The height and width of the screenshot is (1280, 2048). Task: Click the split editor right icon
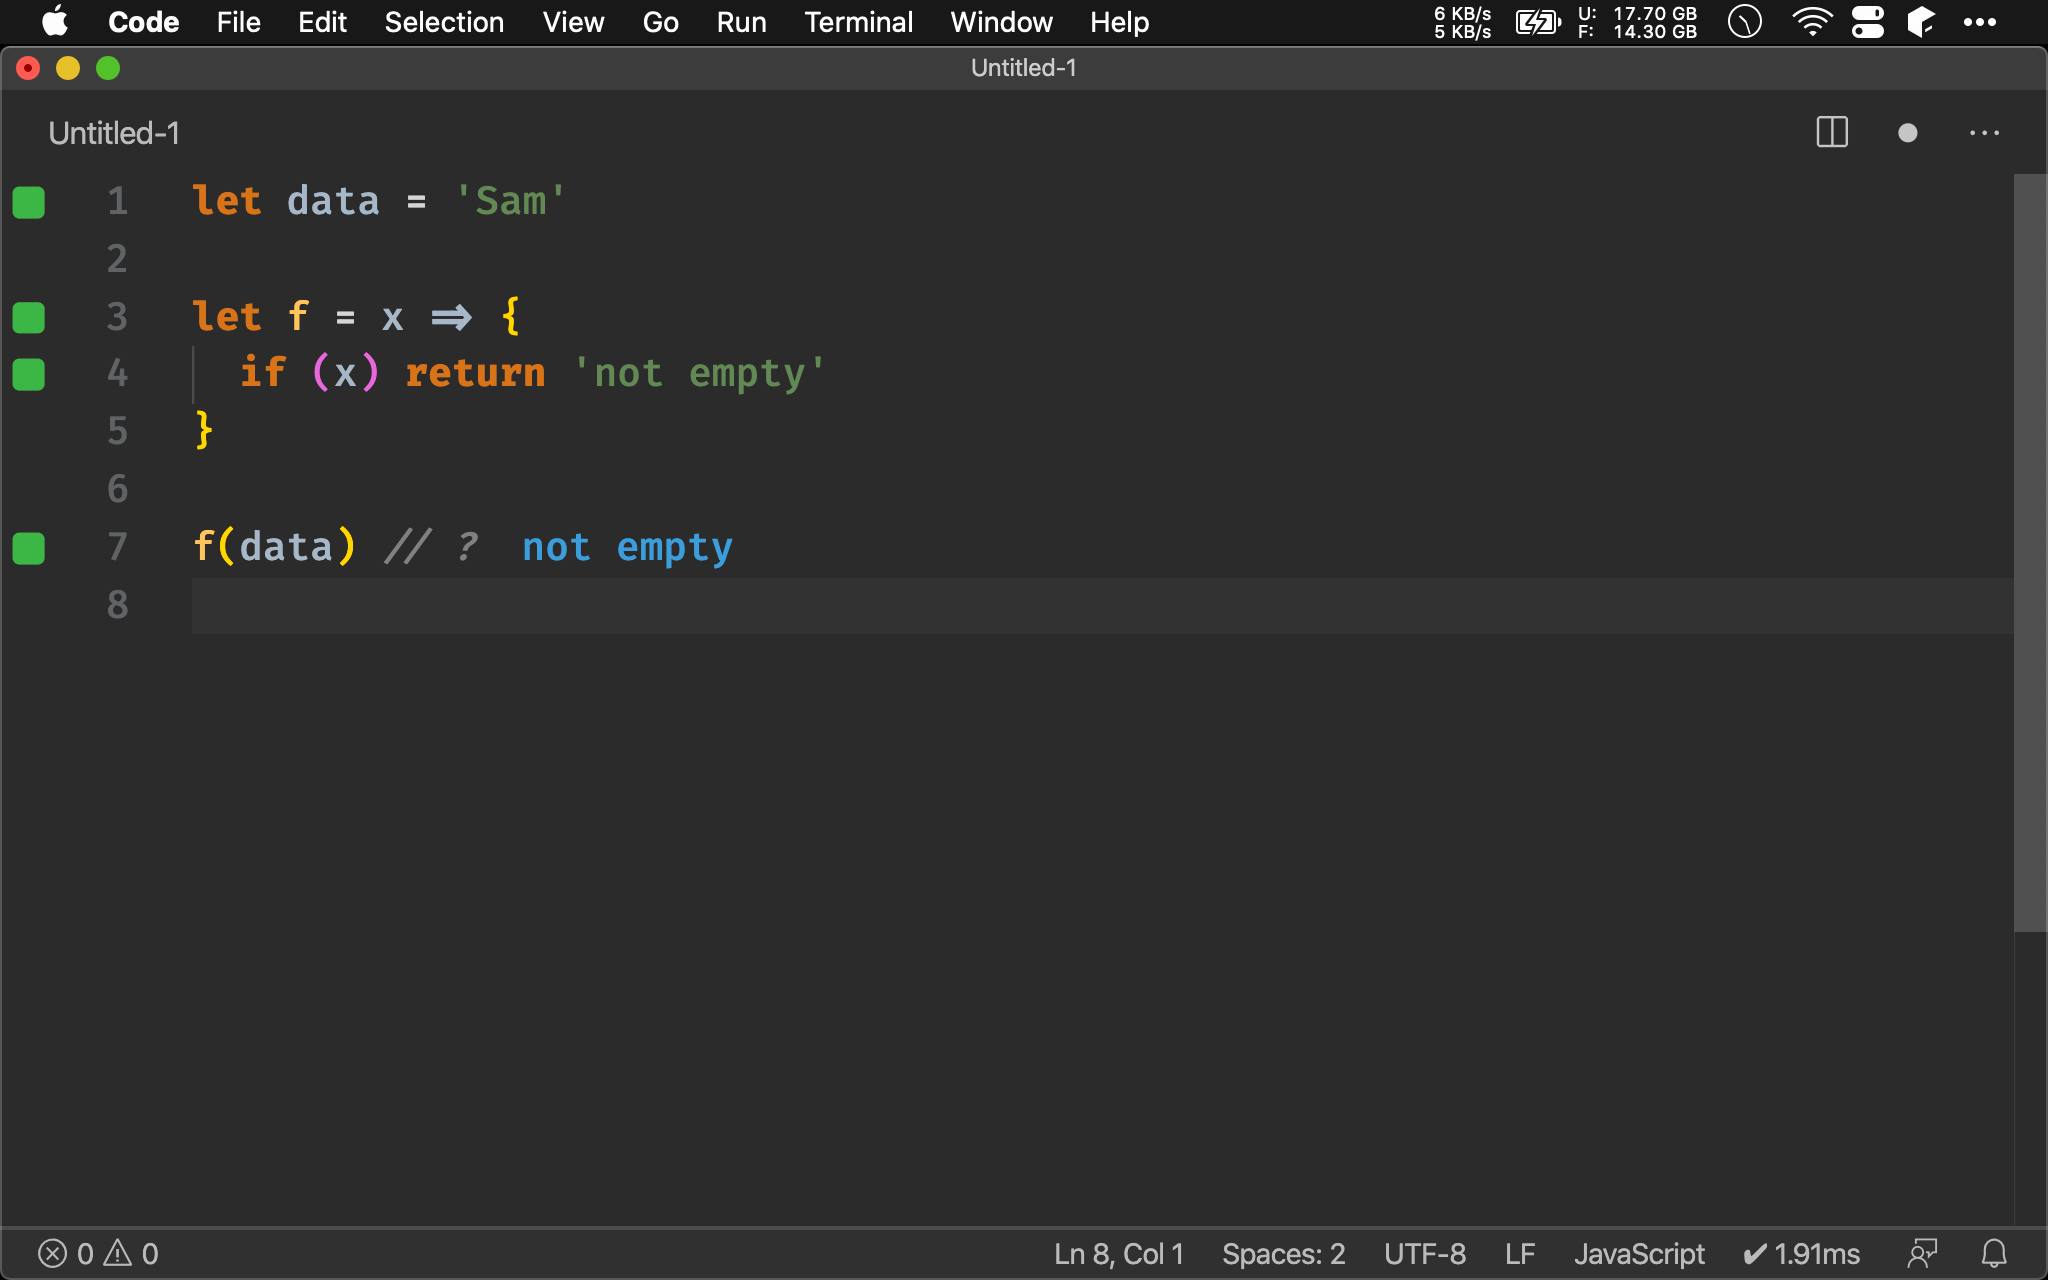point(1831,132)
